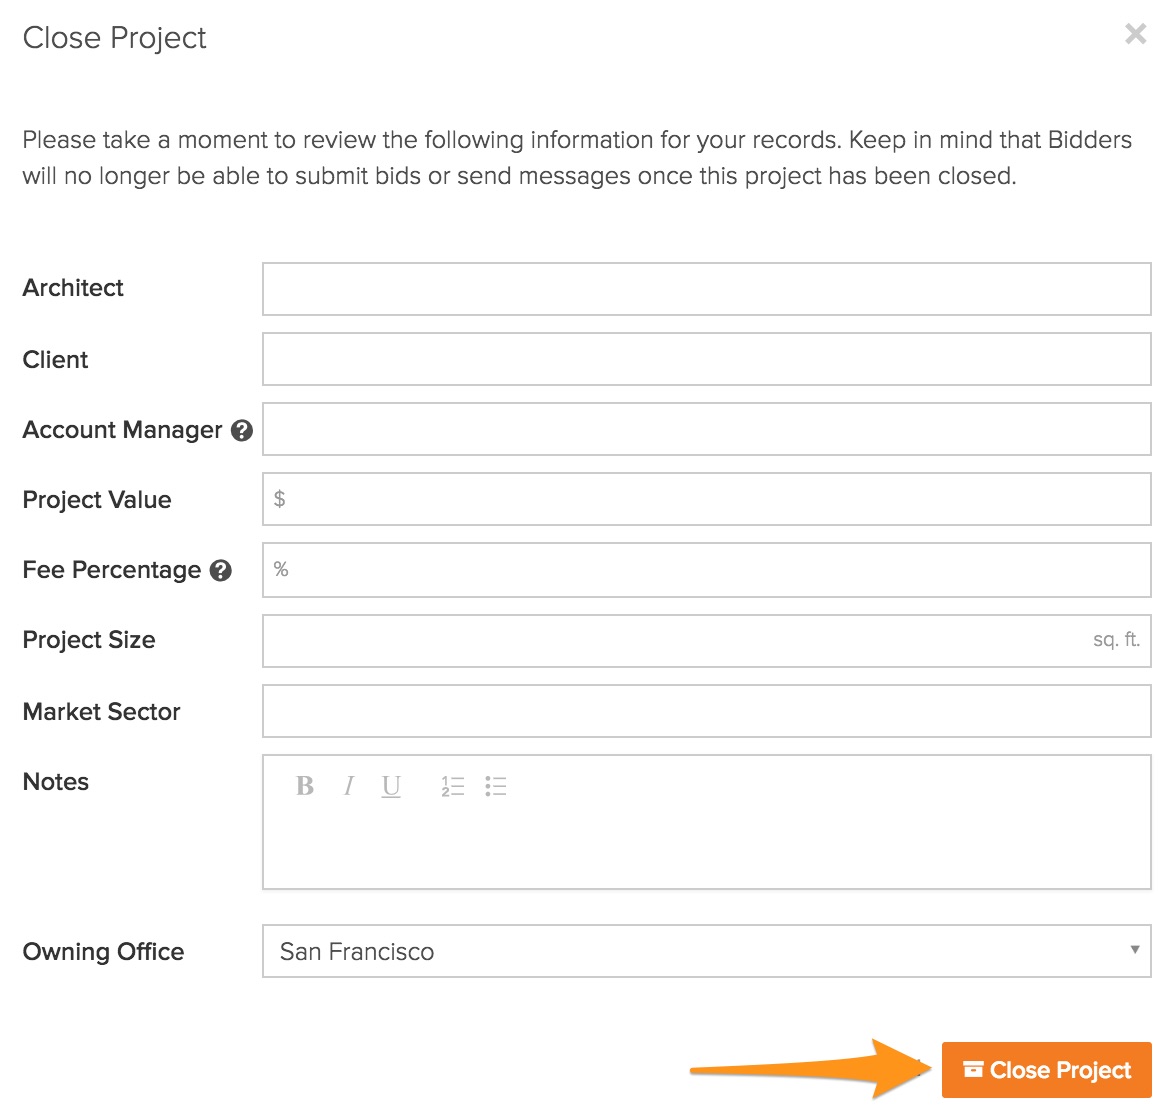
Task: Click the Fee Percentage input field
Action: (706, 570)
